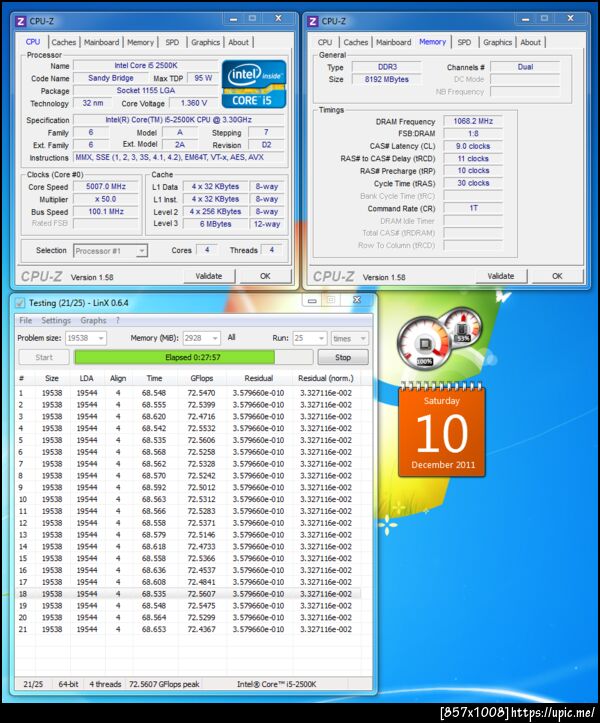The height and width of the screenshot is (723, 600).
Task: Select result row 16 with time 68.636
Action: 188,570
